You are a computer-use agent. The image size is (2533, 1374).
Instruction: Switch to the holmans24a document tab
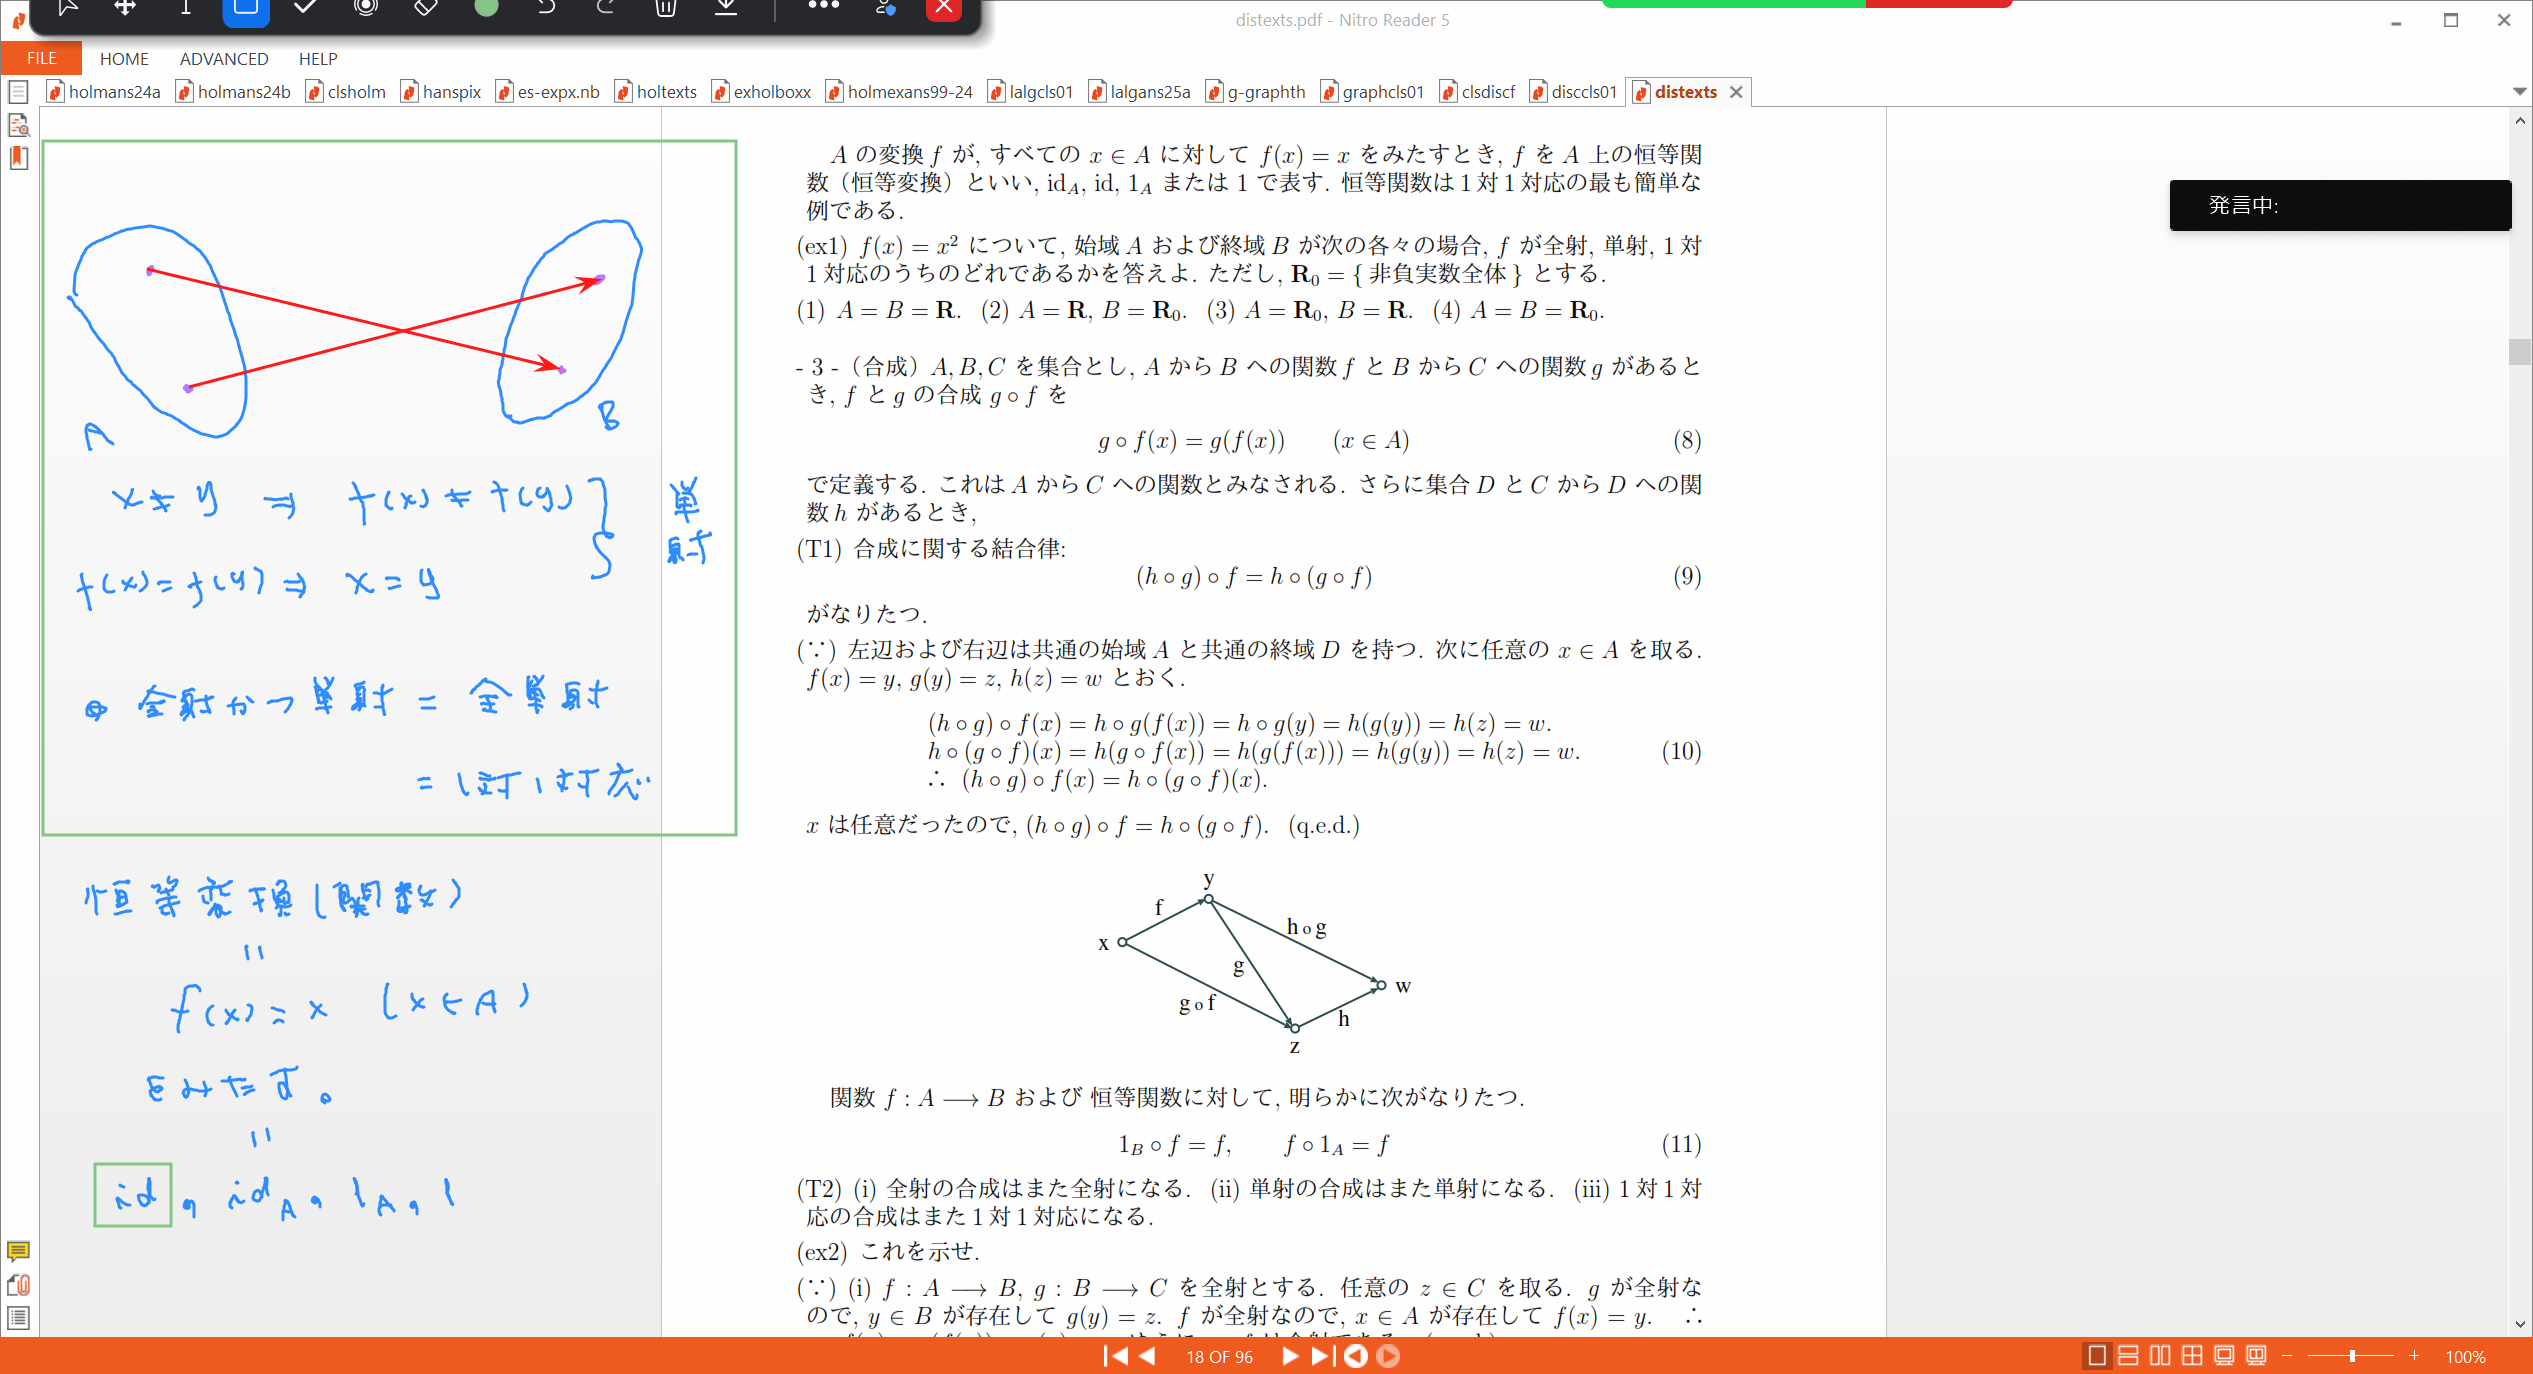click(104, 92)
